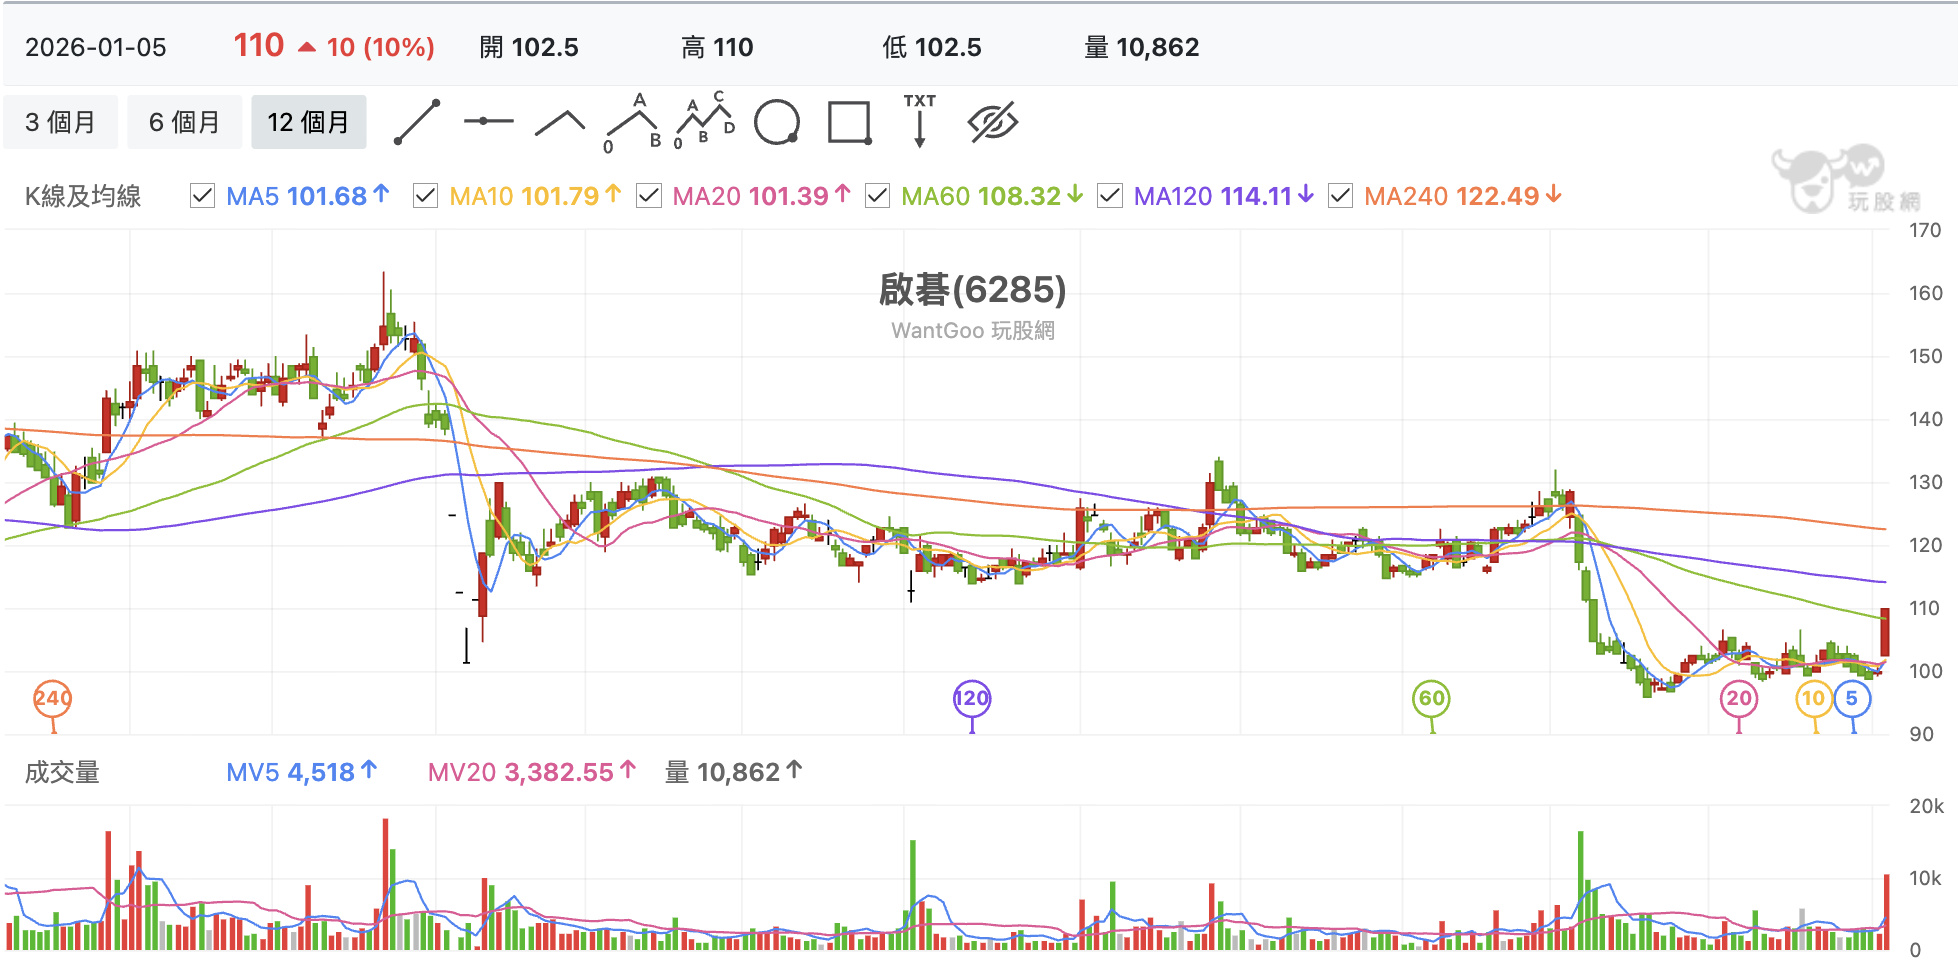Image resolution: width=1958 pixels, height=964 pixels.
Task: Uncheck the MA60 moving average checkbox
Action: (x=877, y=196)
